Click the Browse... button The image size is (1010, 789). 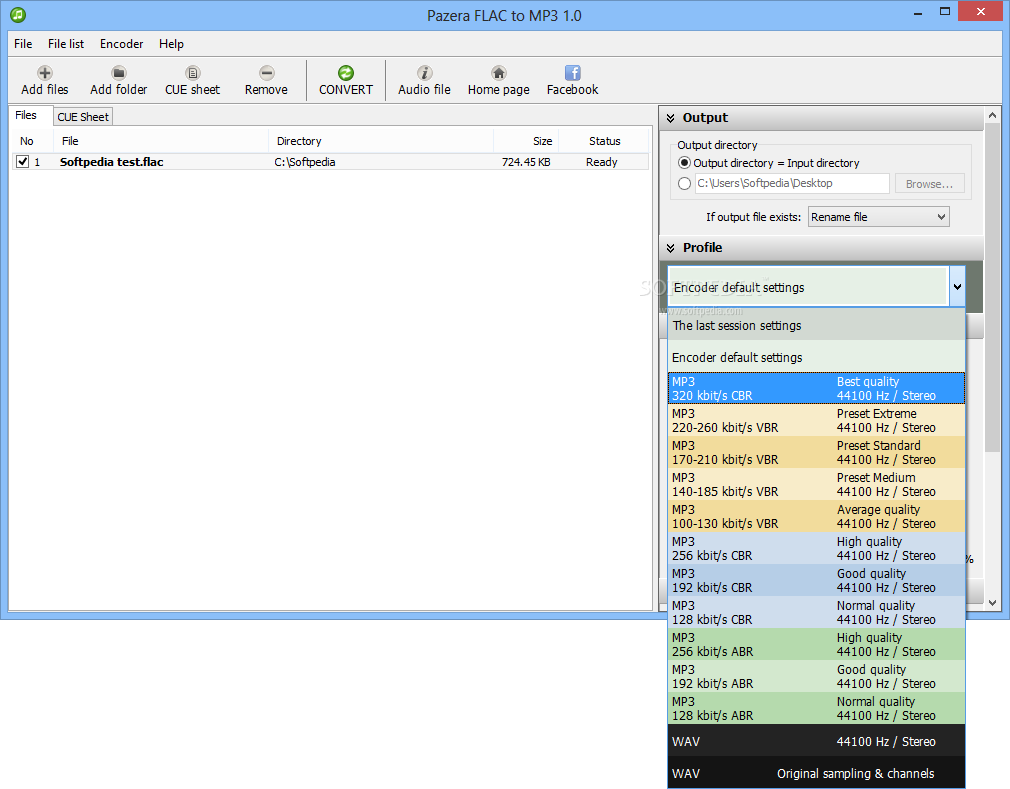(929, 184)
